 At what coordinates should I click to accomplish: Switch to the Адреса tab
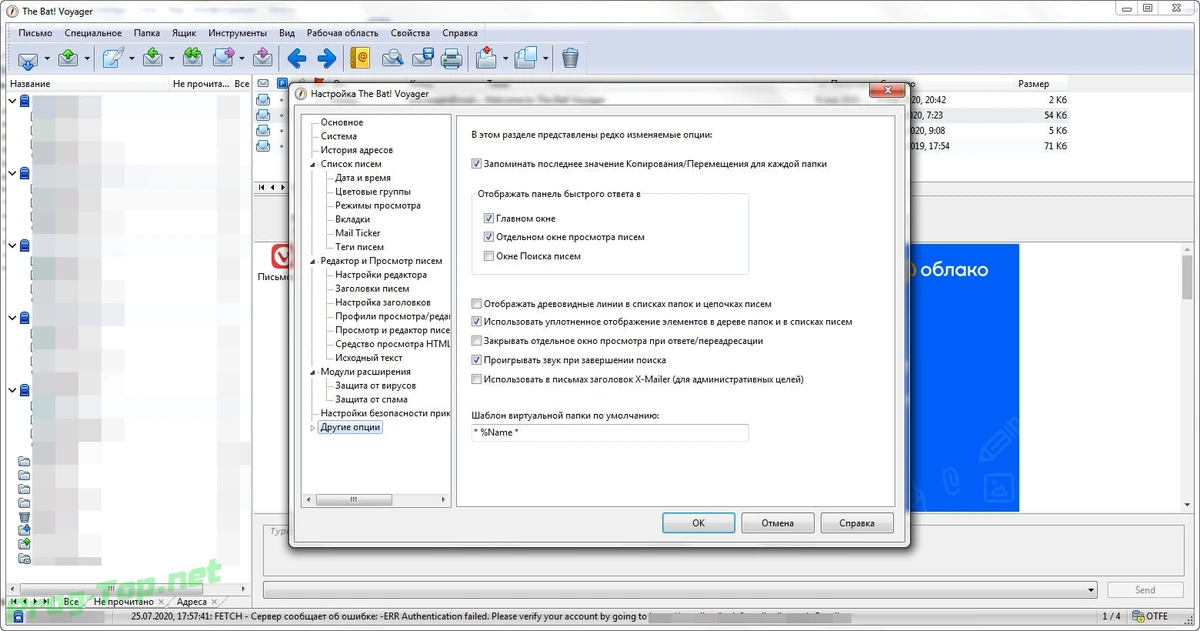point(191,602)
